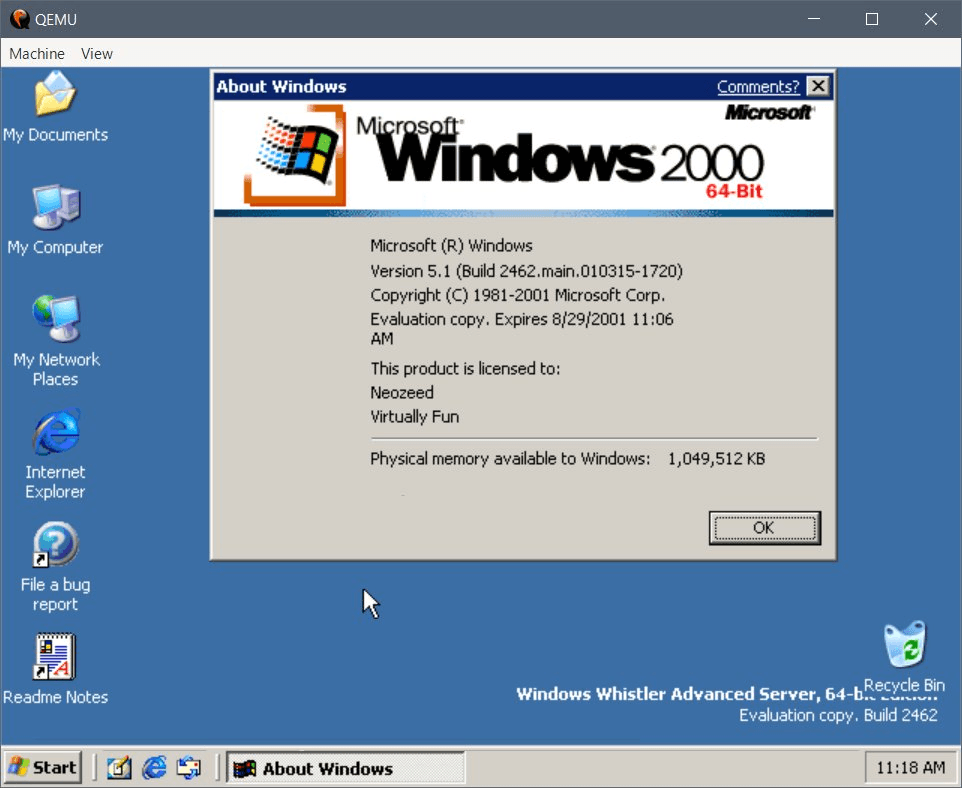Open the QEMU Machine menu

point(37,53)
